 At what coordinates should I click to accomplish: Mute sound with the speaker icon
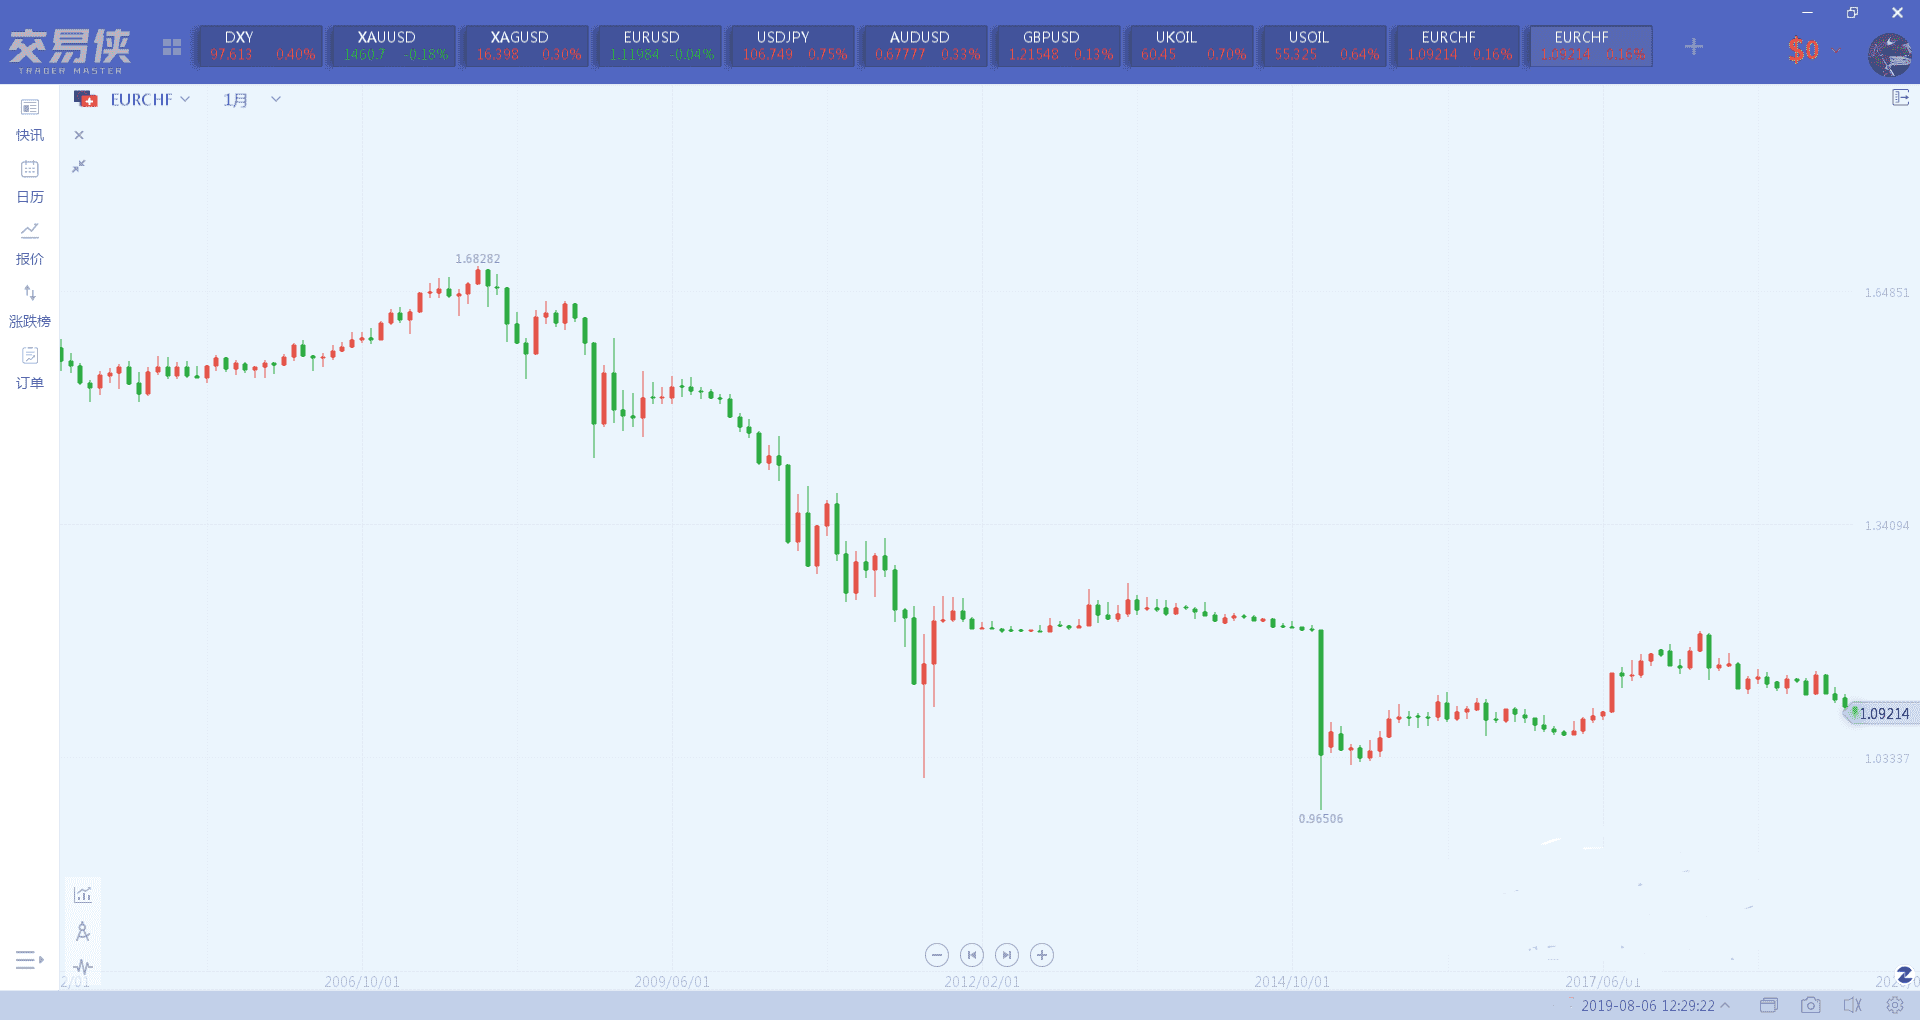[1852, 1005]
